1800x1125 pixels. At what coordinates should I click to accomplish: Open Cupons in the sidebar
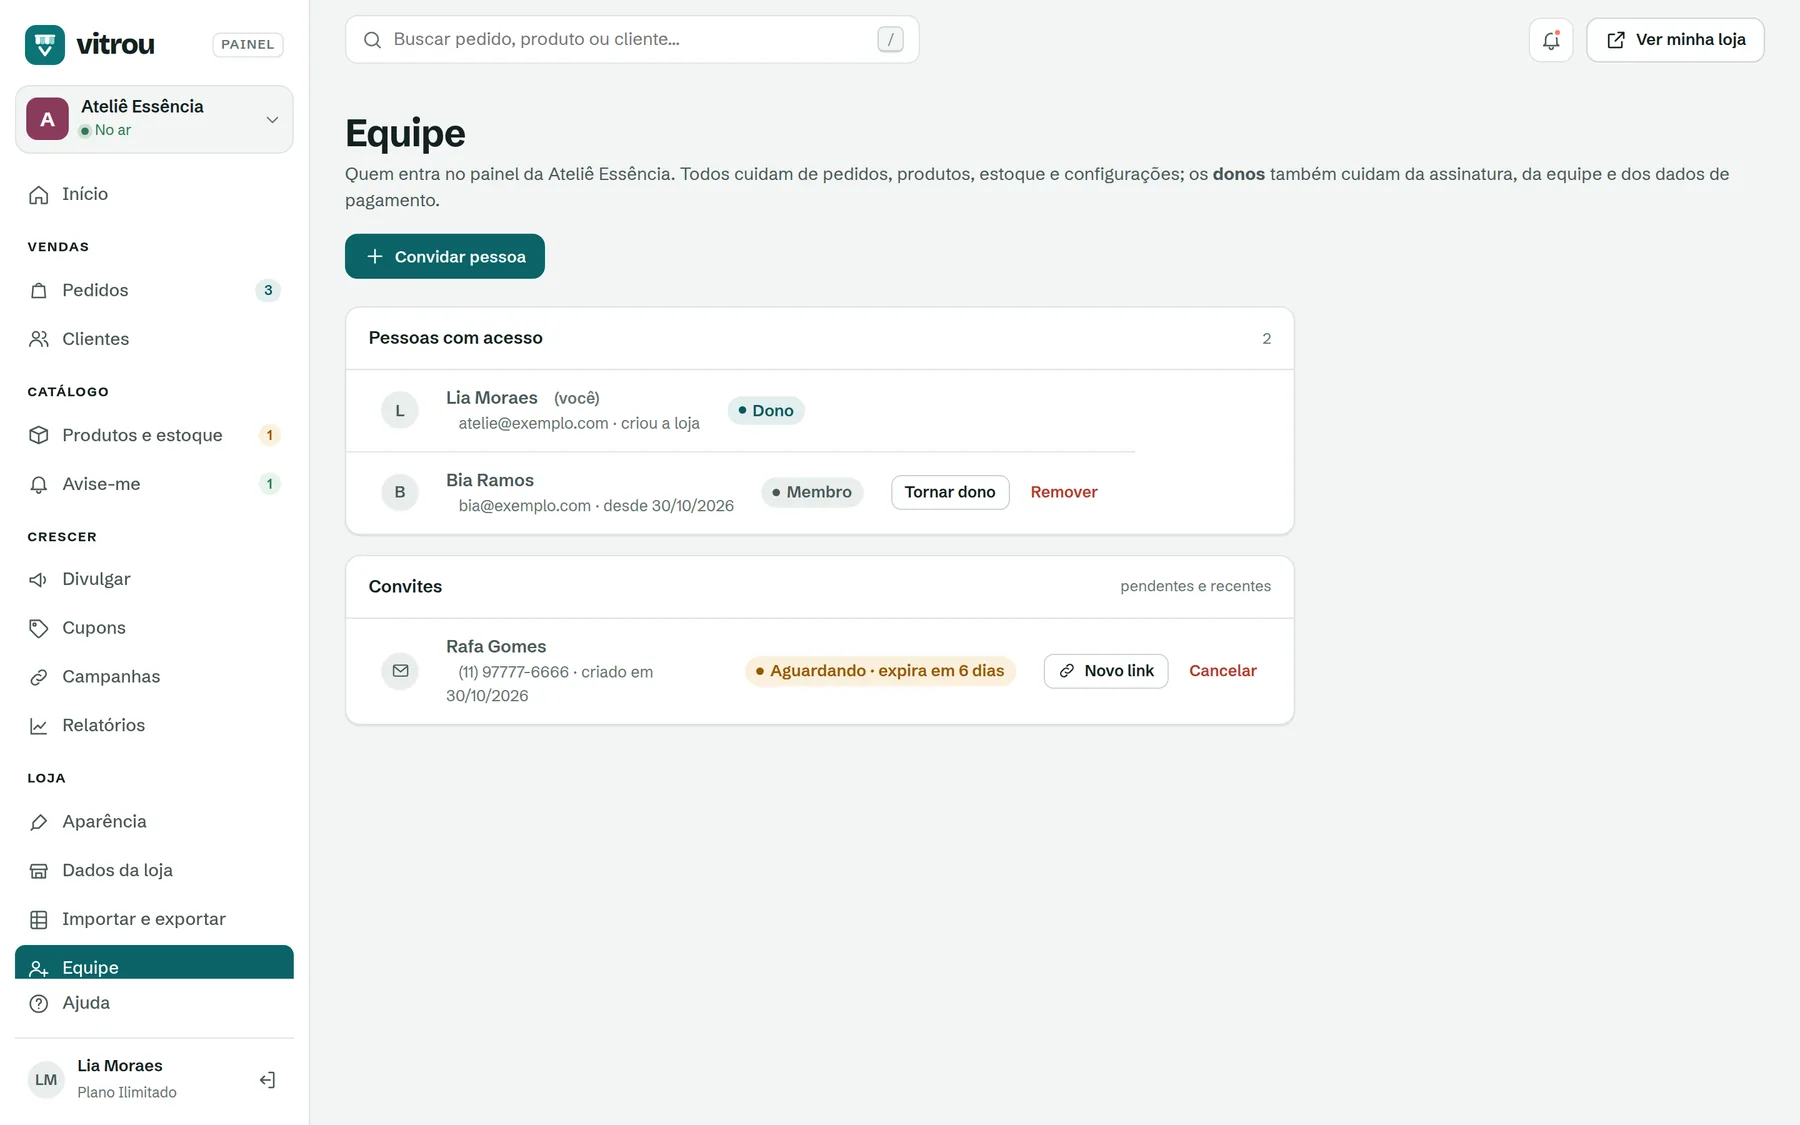click(x=154, y=628)
